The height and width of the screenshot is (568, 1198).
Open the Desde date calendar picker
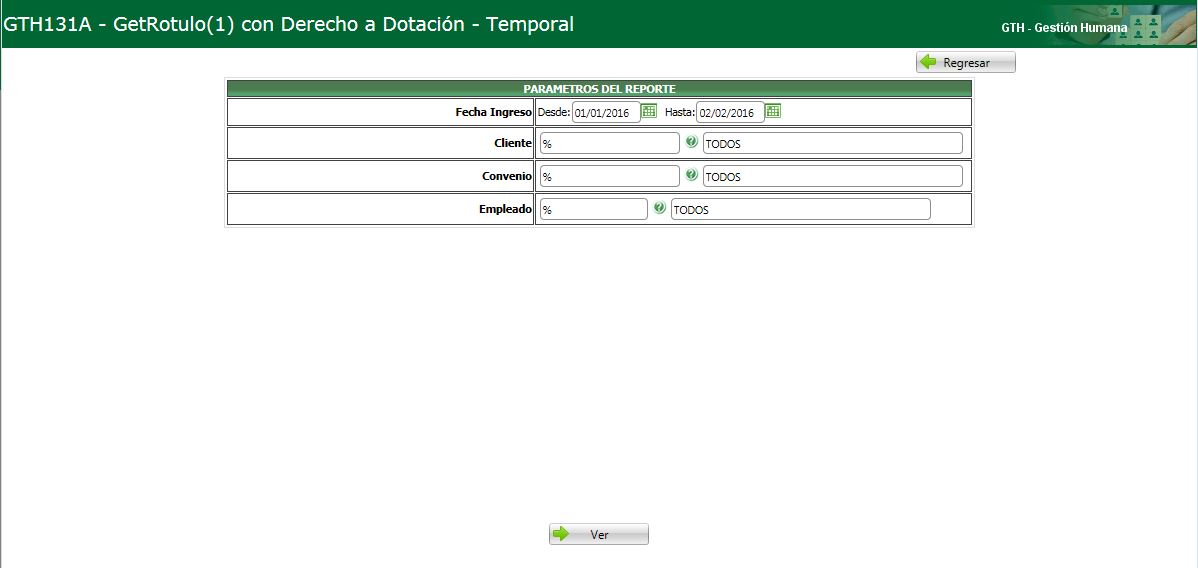click(x=649, y=111)
